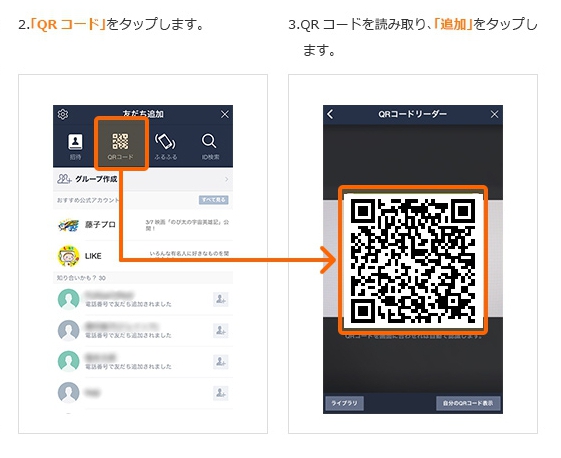Image resolution: width=561 pixels, height=458 pixels.
Task: Open the LIKE official account
Action: (x=143, y=256)
